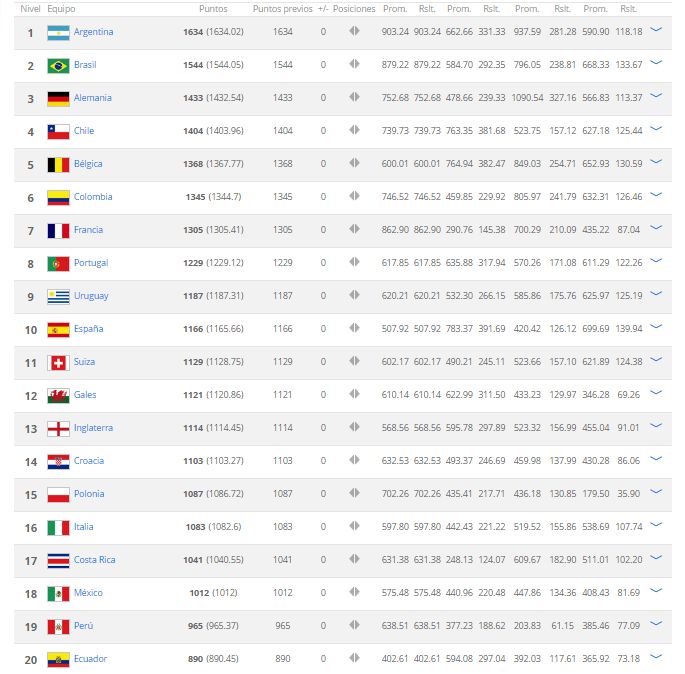Viewport: 685px width, 674px height.
Task: Expand the España row details chevron
Action: click(x=656, y=327)
